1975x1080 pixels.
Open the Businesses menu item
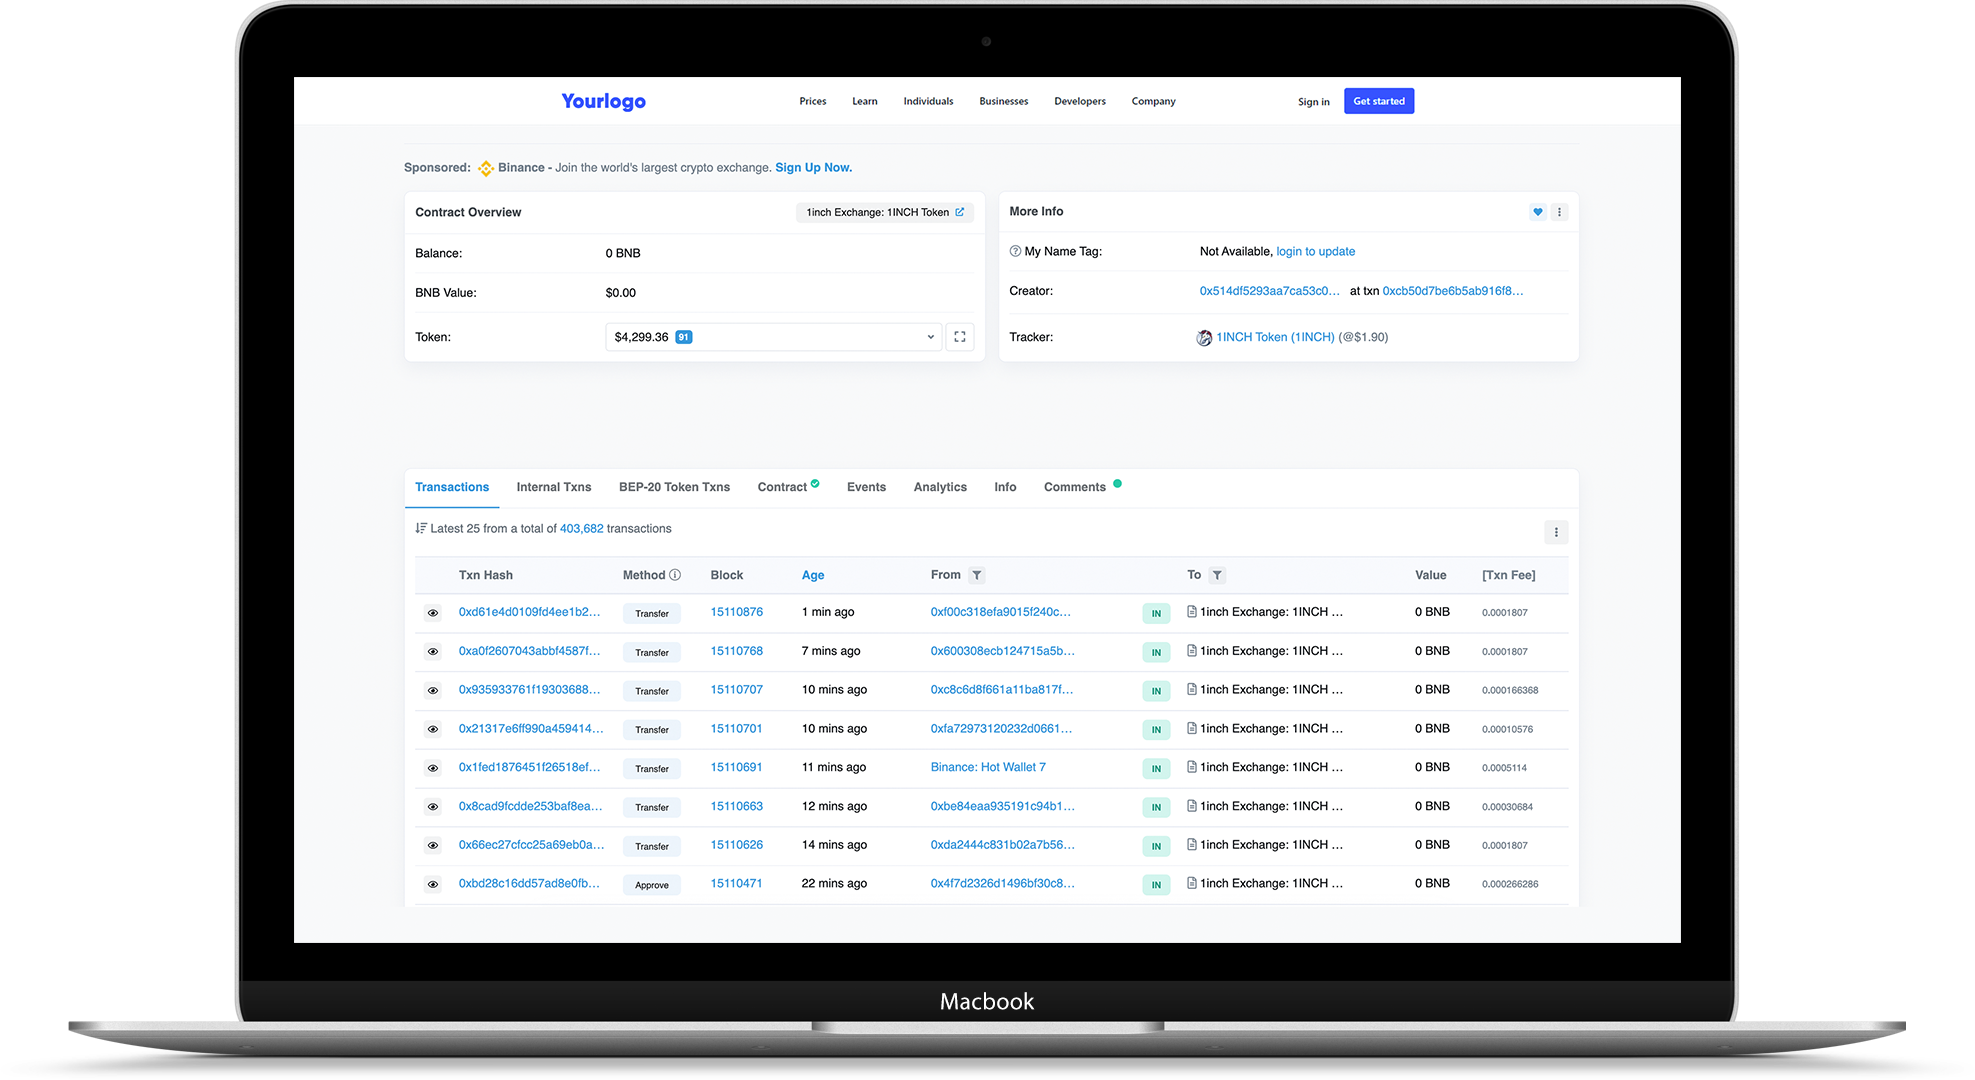point(1004,101)
